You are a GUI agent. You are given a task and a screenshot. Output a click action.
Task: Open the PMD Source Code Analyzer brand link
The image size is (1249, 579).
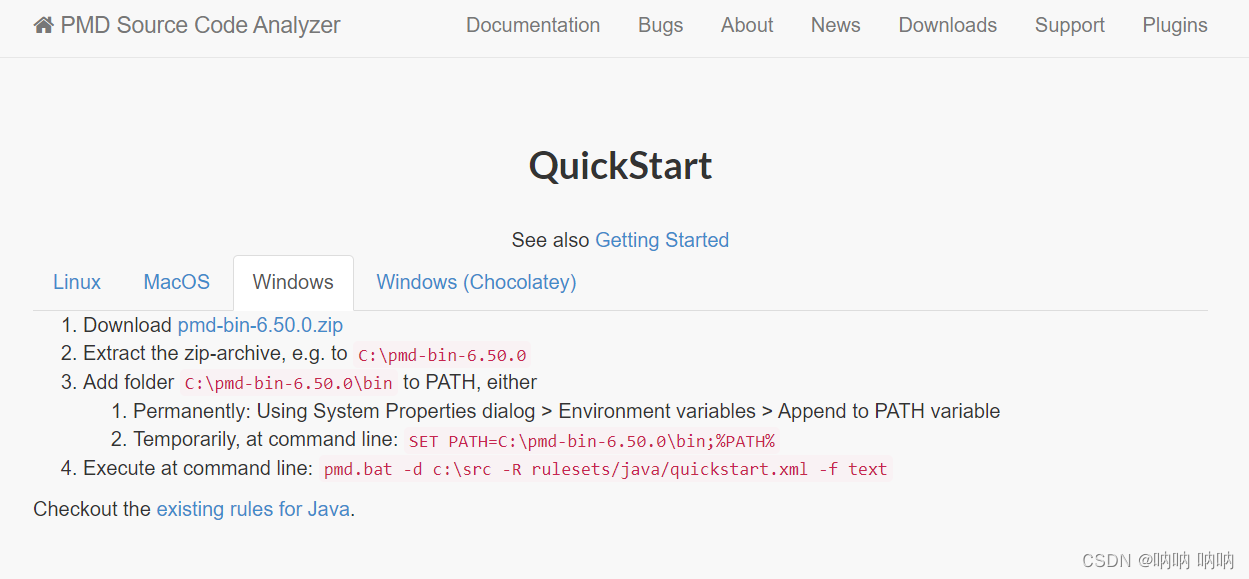click(187, 25)
